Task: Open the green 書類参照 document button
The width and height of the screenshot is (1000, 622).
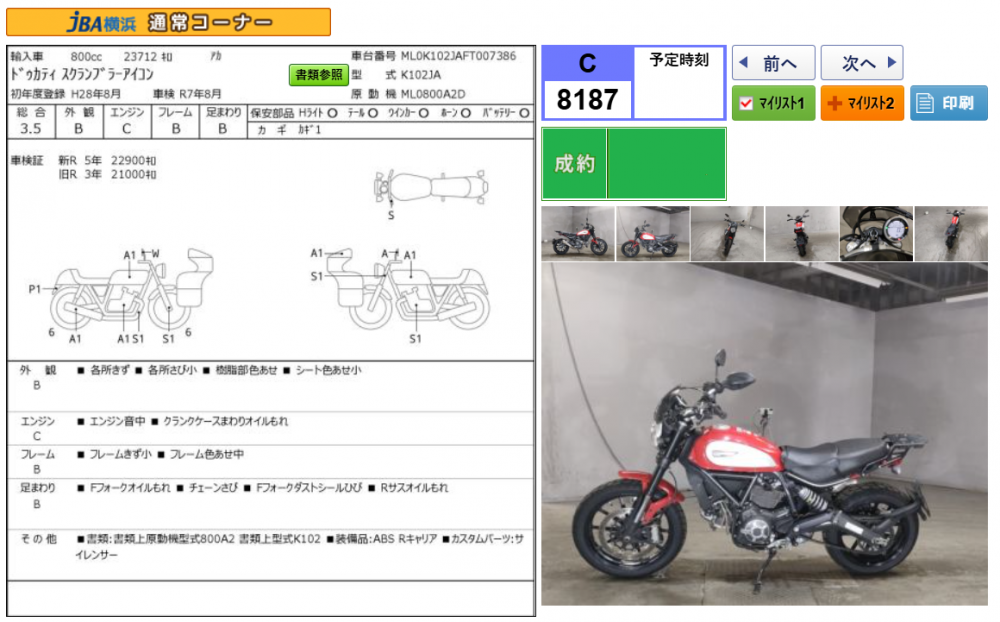Action: click(x=318, y=75)
